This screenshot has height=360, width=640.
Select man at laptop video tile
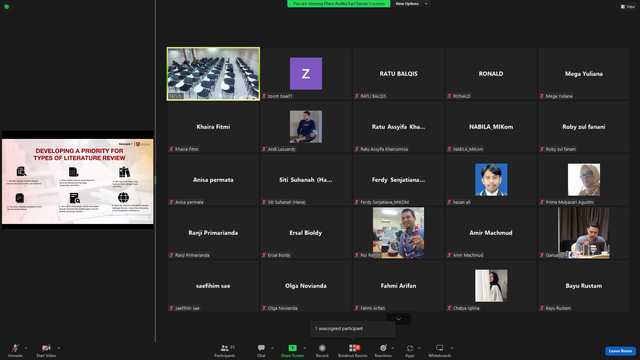coord(584,233)
